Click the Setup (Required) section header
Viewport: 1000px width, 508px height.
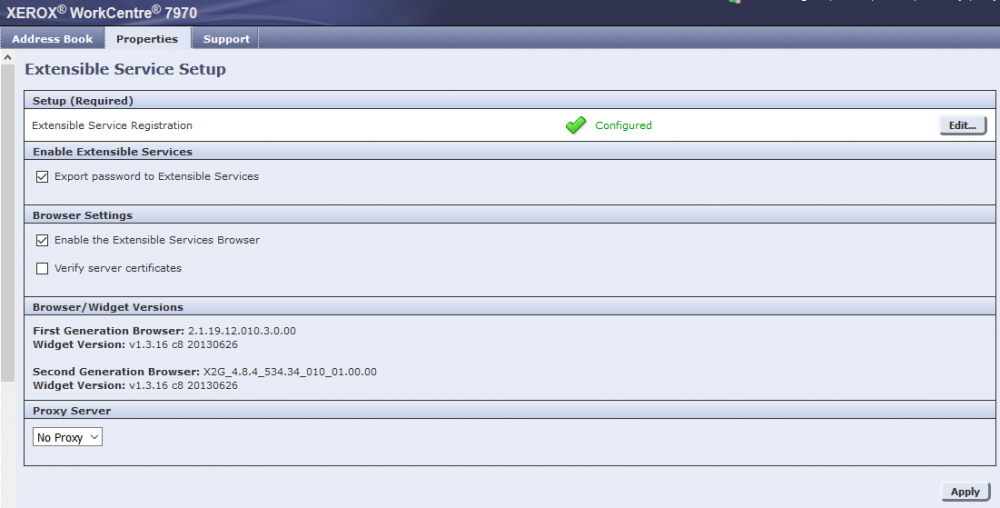click(x=83, y=101)
